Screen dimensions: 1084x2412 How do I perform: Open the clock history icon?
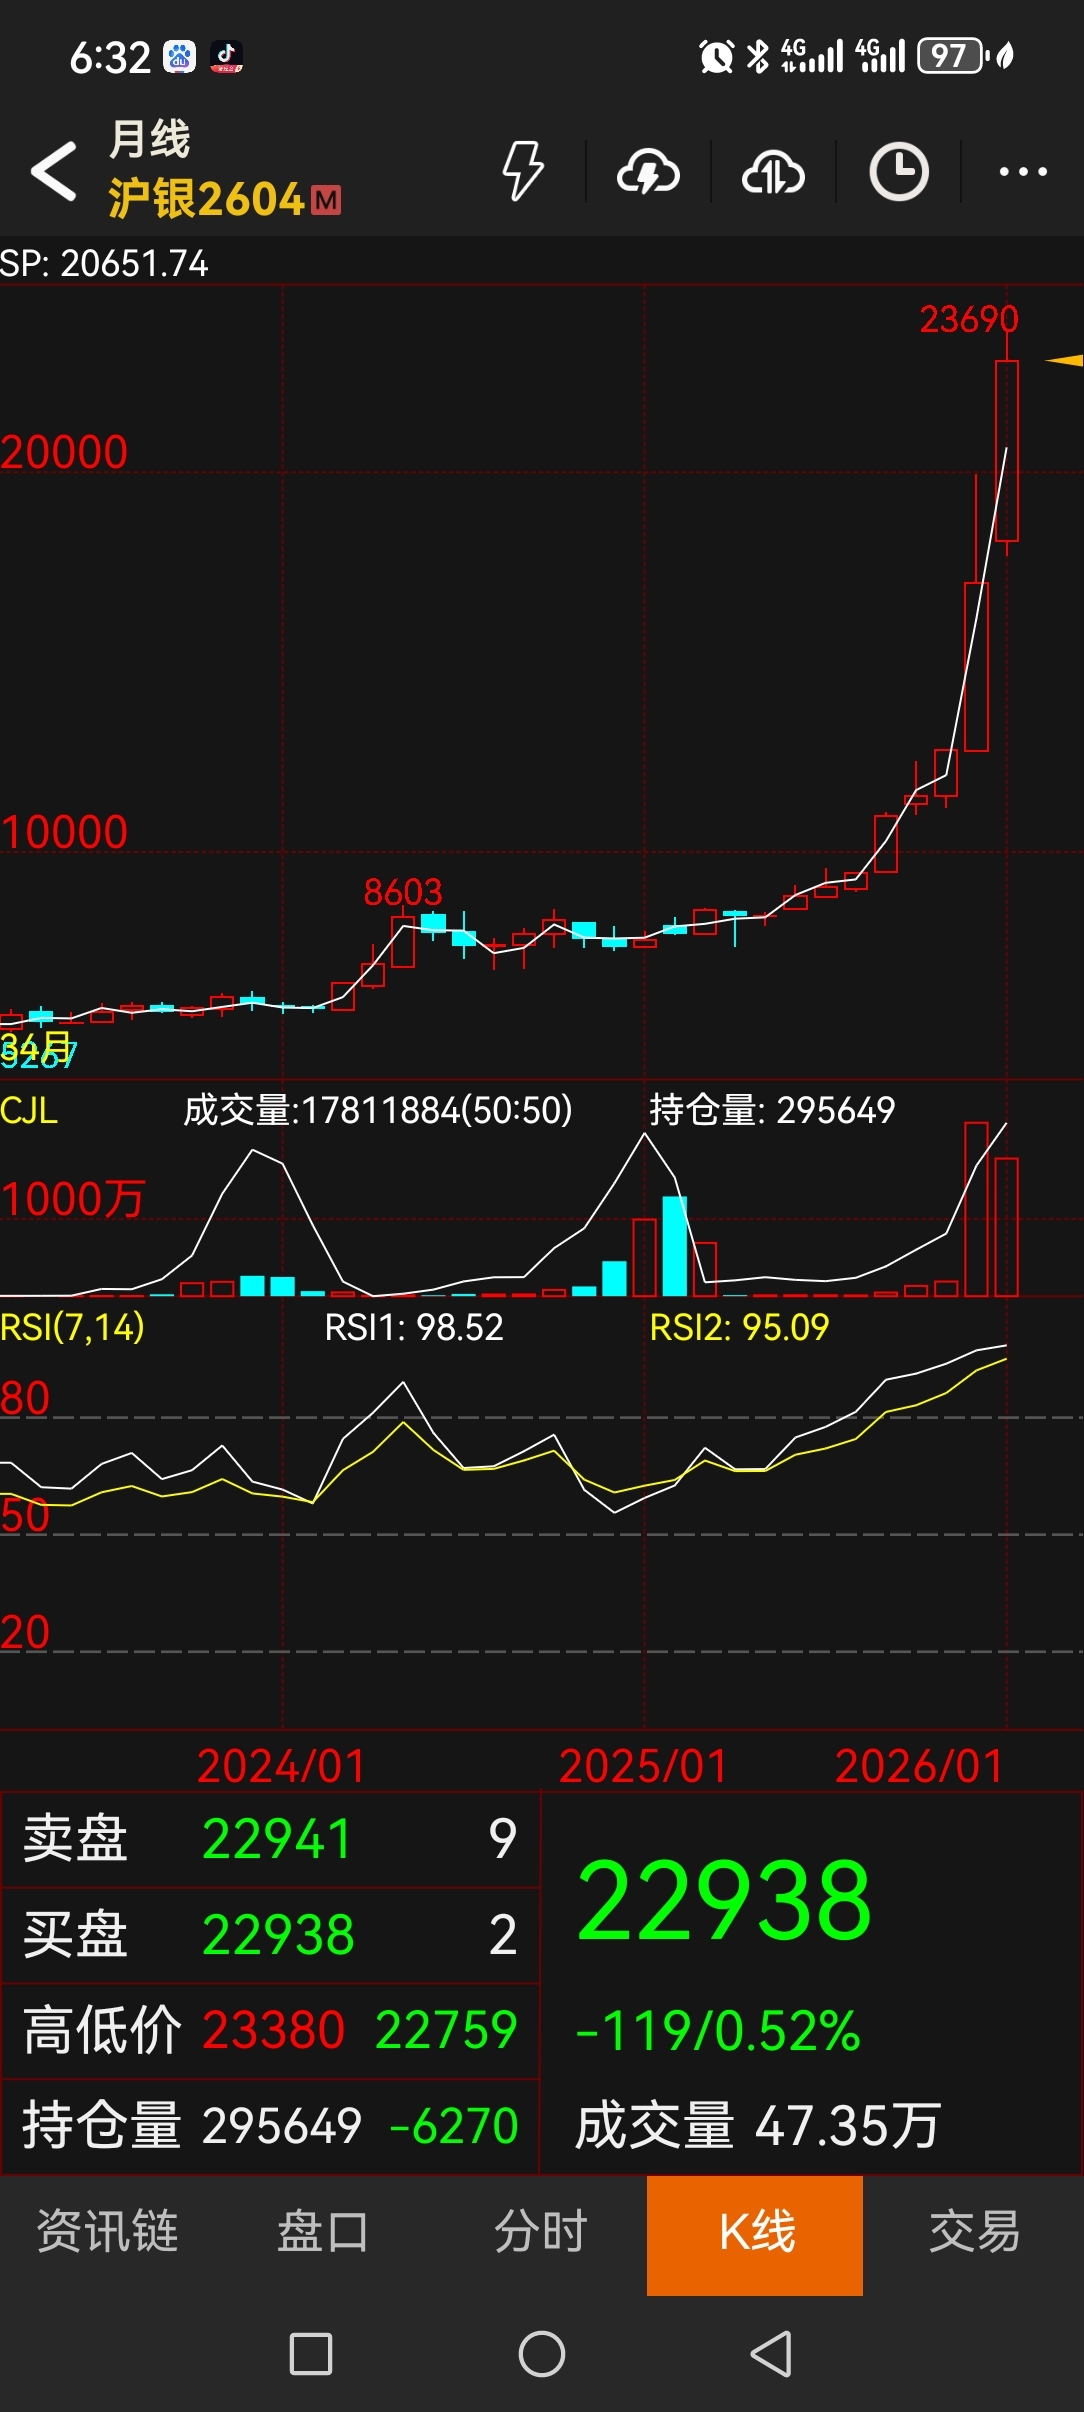(x=898, y=172)
